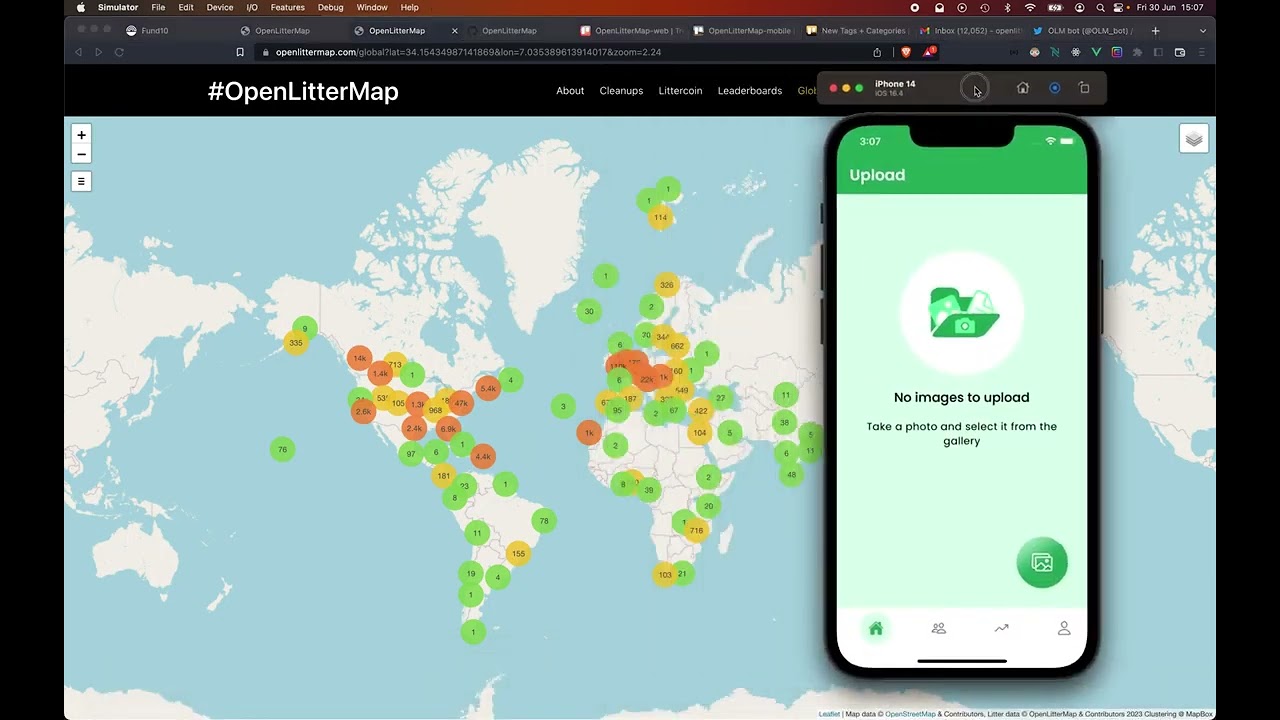Open the Edit menu
Viewport: 1280px width, 720px height.
pos(186,7)
